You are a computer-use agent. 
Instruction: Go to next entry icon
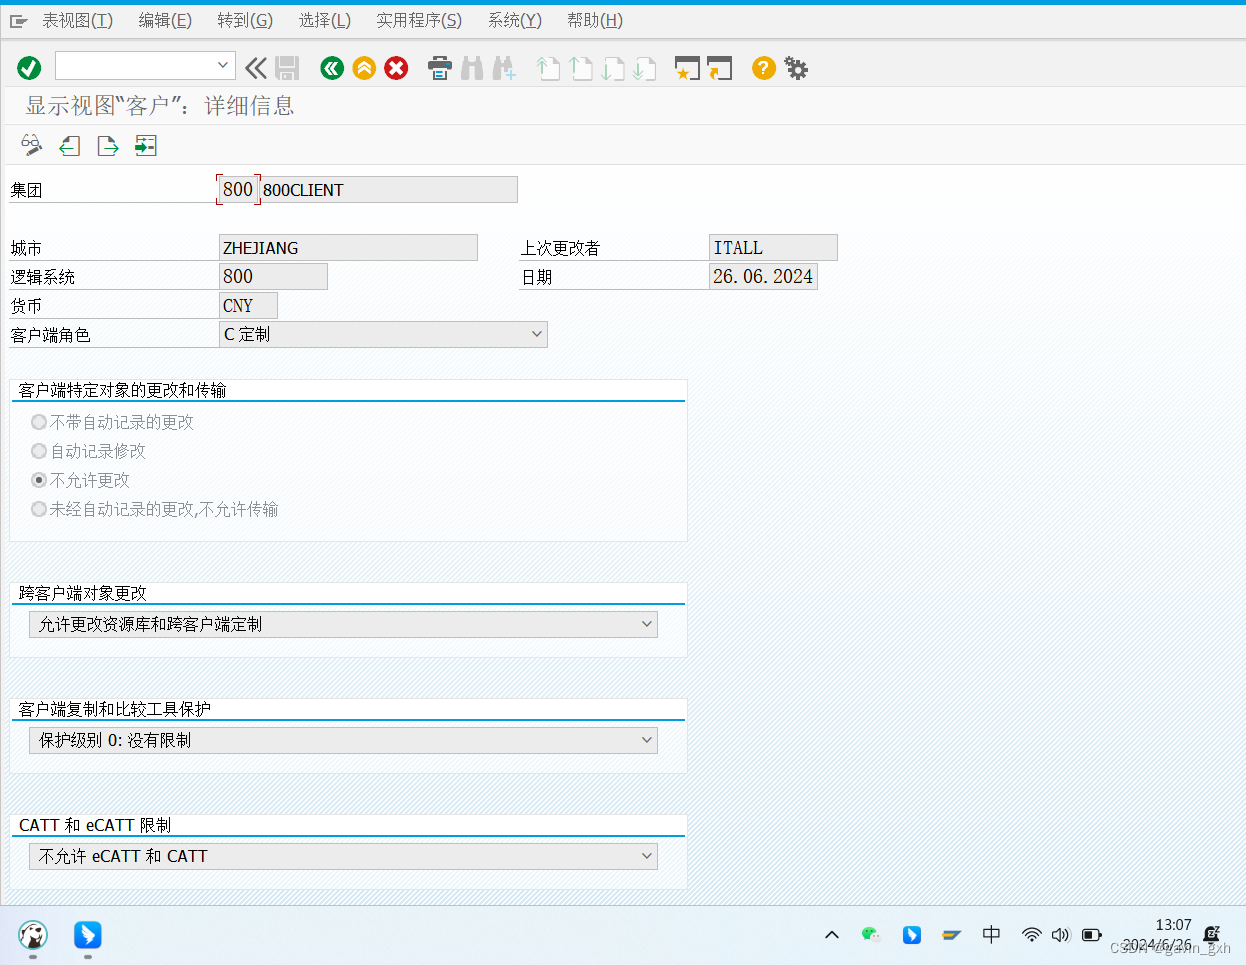[107, 145]
